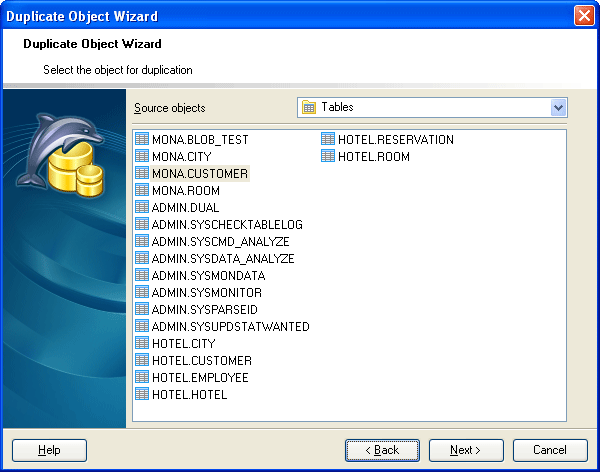Click the table icon beside MONA.BLOB_TEST
The width and height of the screenshot is (600, 472).
[142, 140]
